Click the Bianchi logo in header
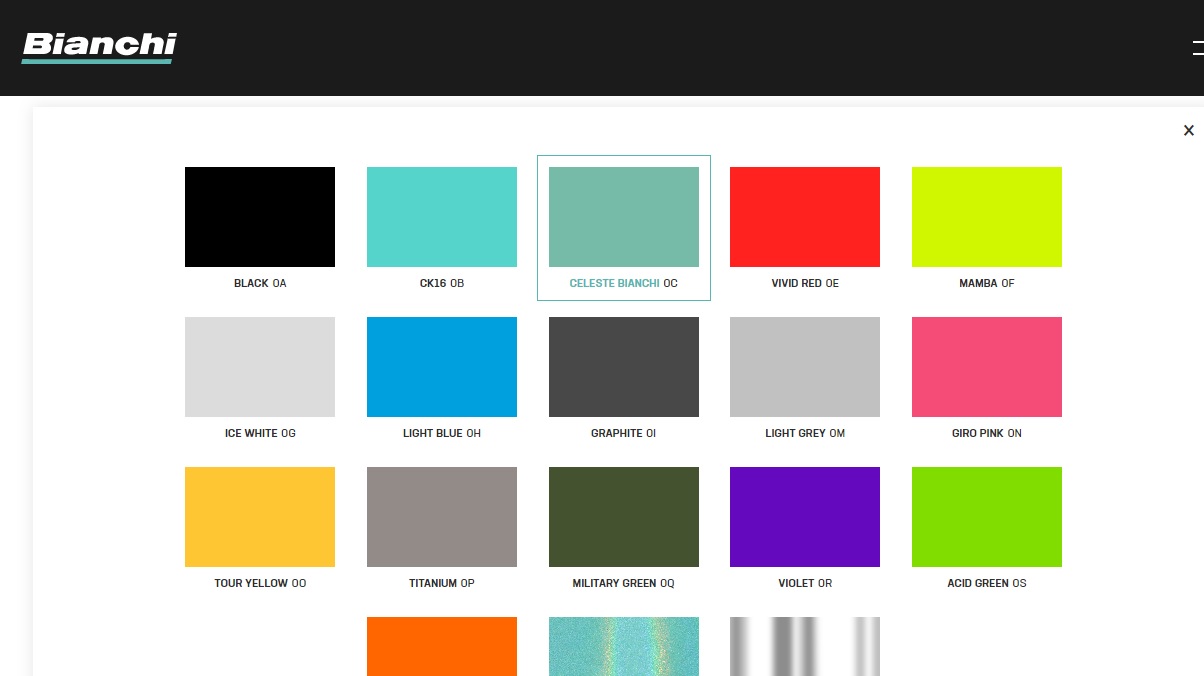Viewport: 1204px width, 676px height. click(99, 47)
